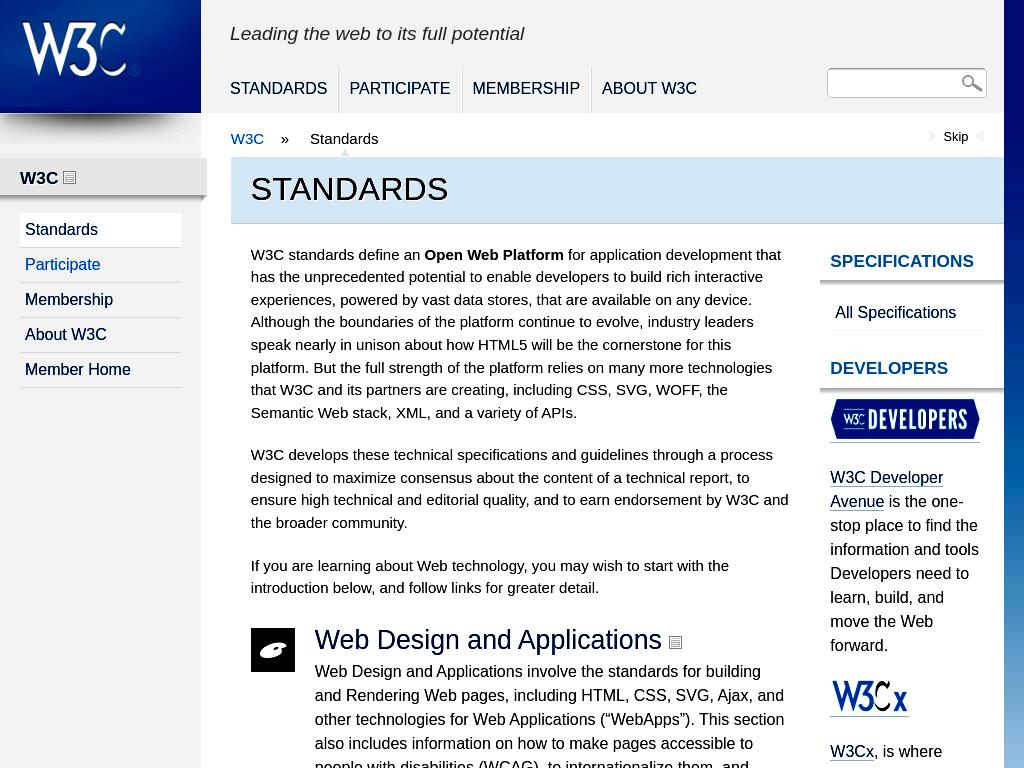Click the Standards breadcrumb text

click(344, 139)
